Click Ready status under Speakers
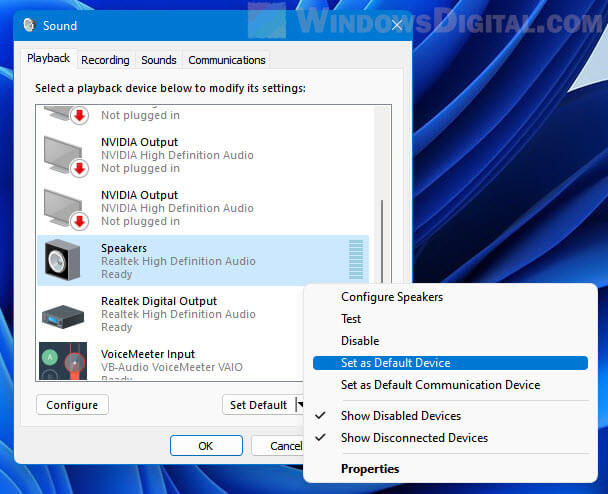This screenshot has height=494, width=608. (116, 275)
